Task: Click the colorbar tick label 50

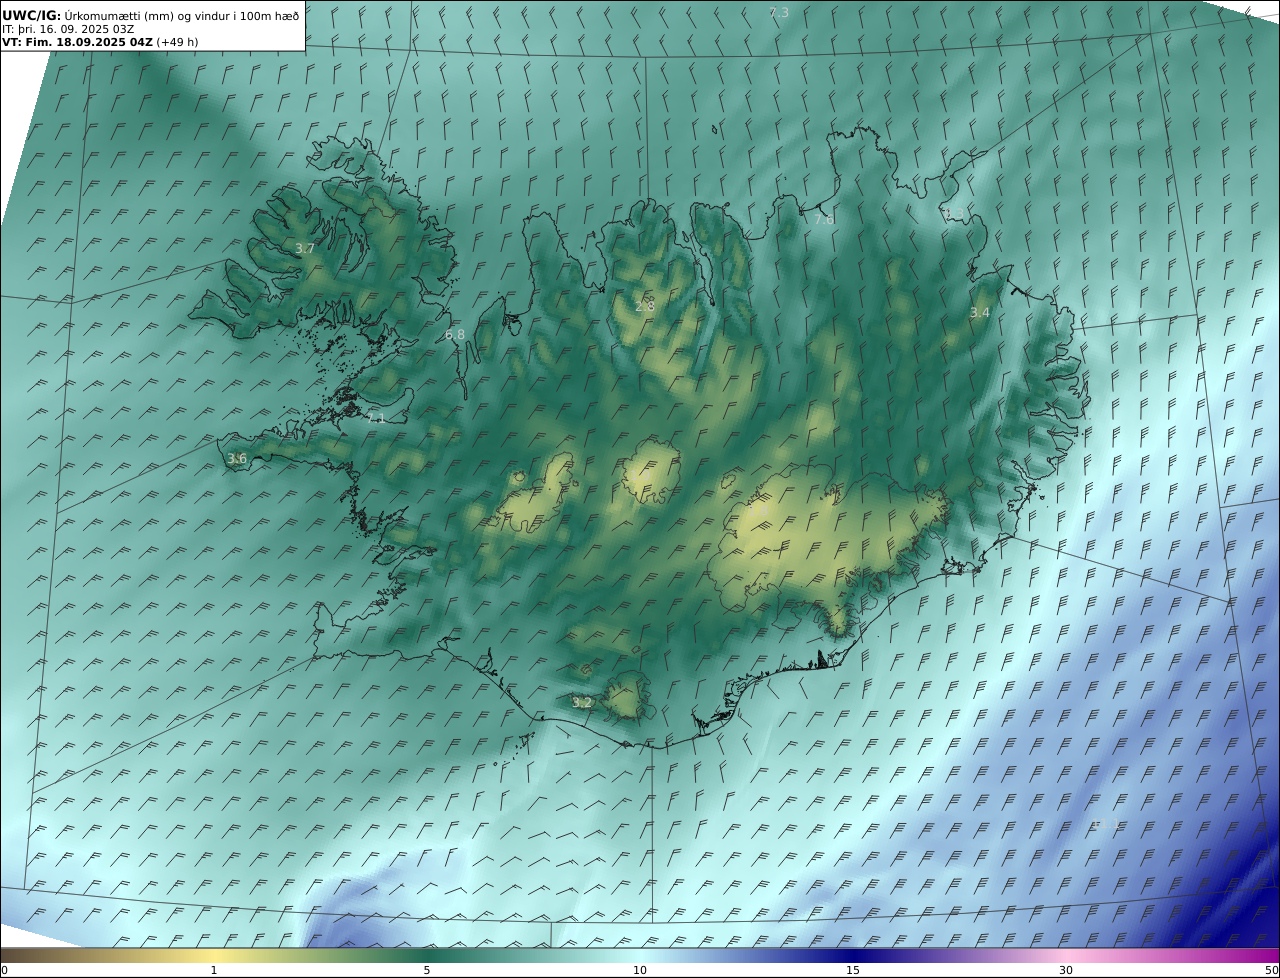Action: (x=1271, y=970)
